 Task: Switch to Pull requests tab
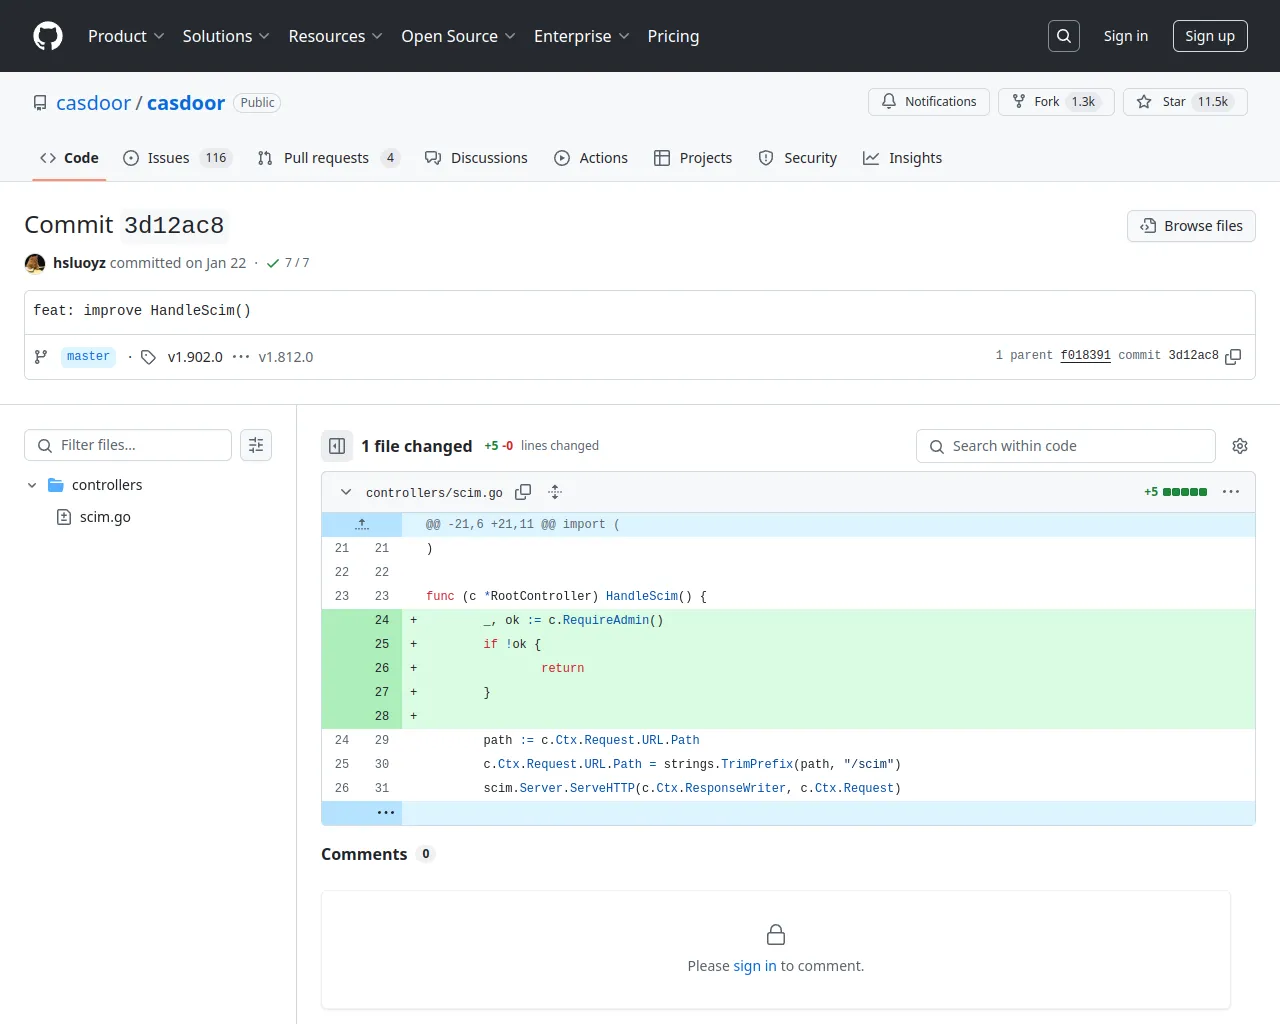[328, 158]
